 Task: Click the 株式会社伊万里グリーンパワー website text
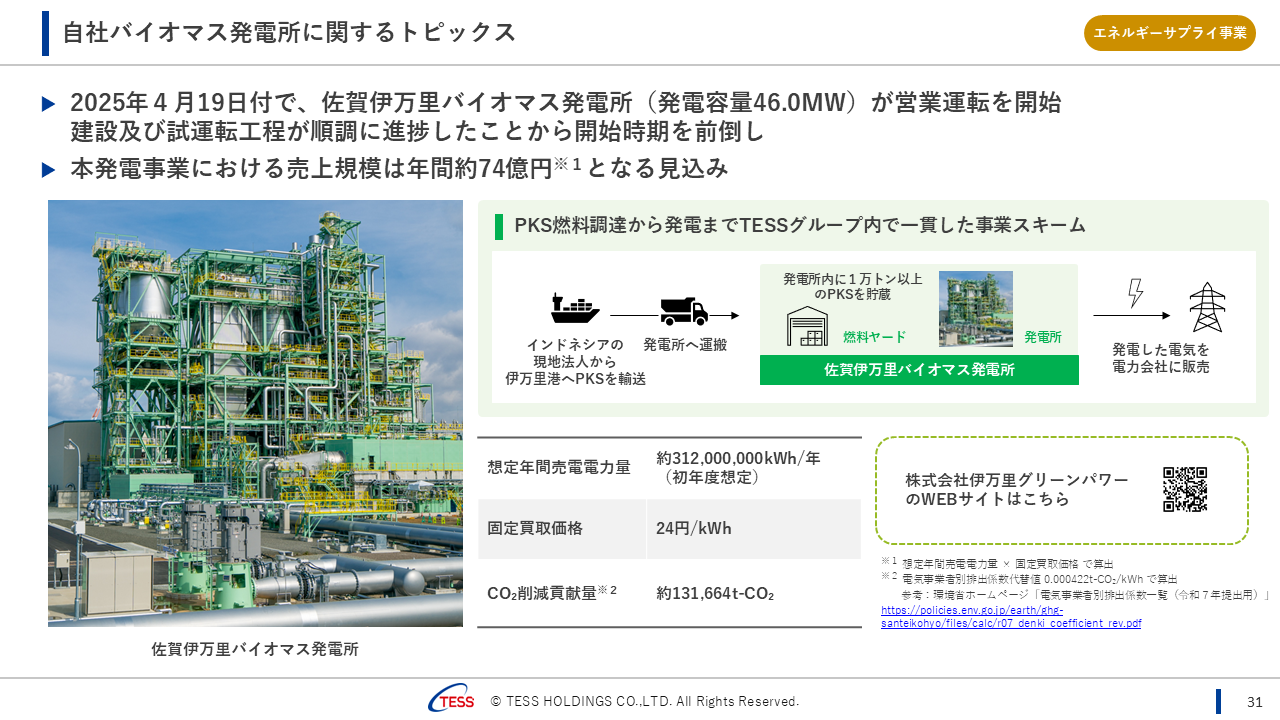(1016, 490)
